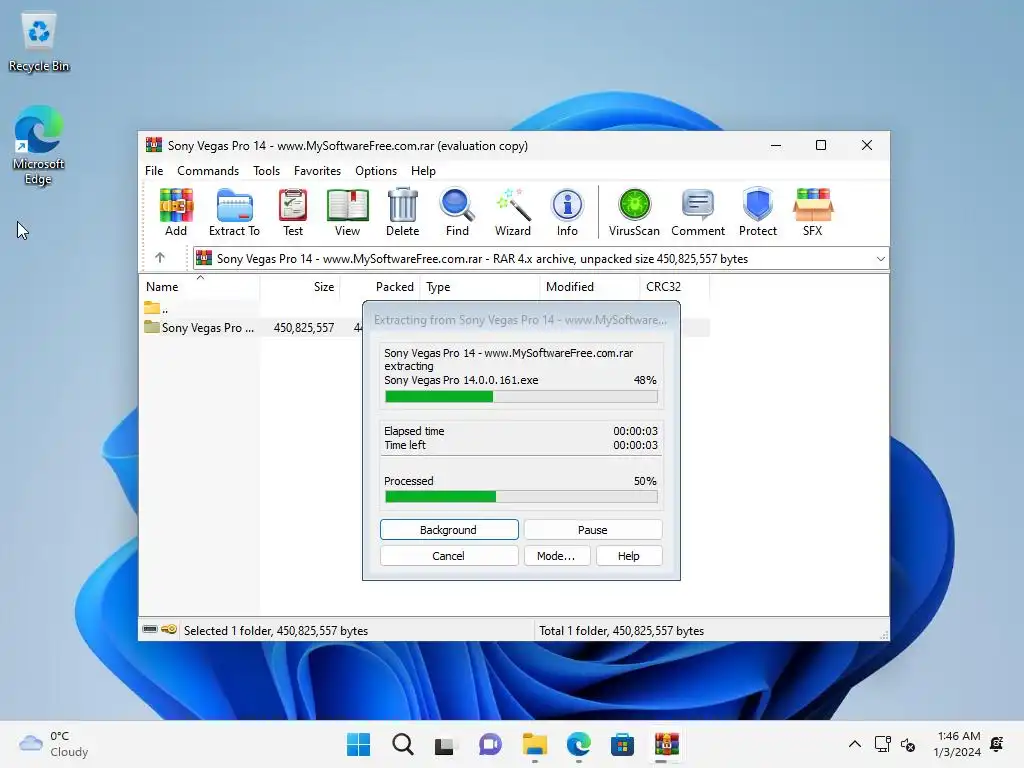Open File Explorer from taskbar
The height and width of the screenshot is (768, 1024).
point(534,744)
